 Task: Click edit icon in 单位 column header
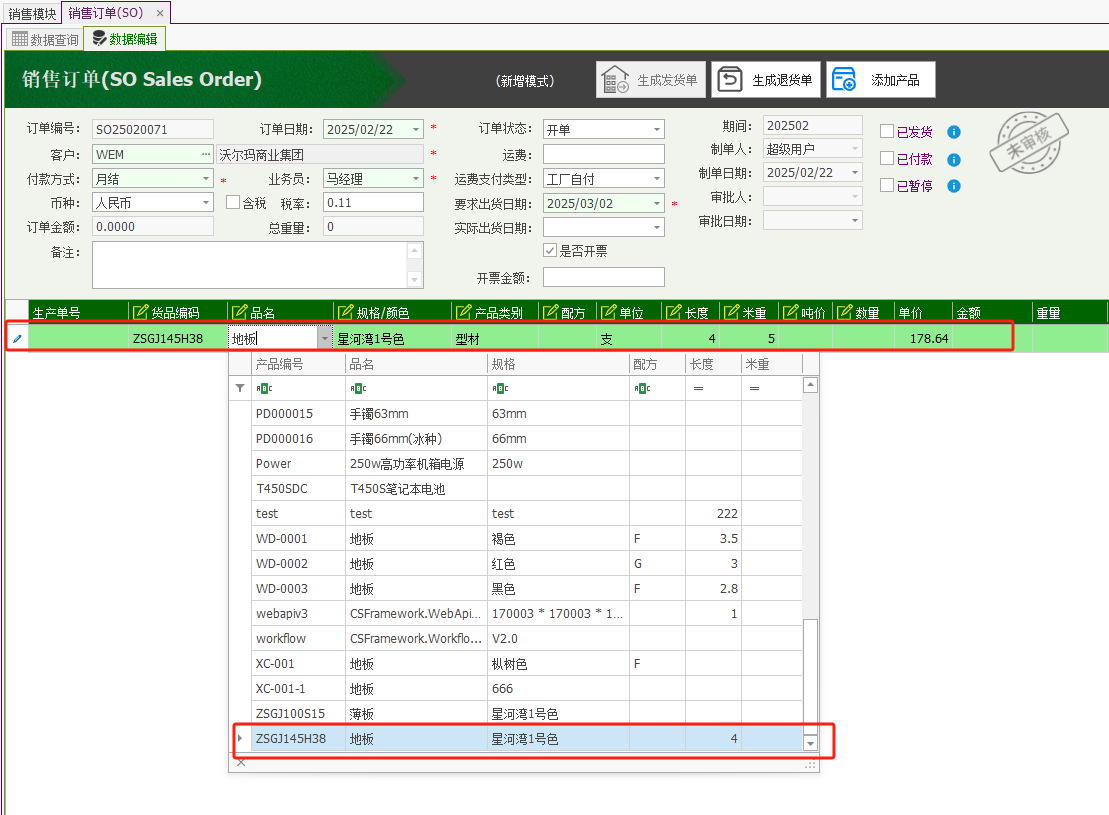(609, 312)
